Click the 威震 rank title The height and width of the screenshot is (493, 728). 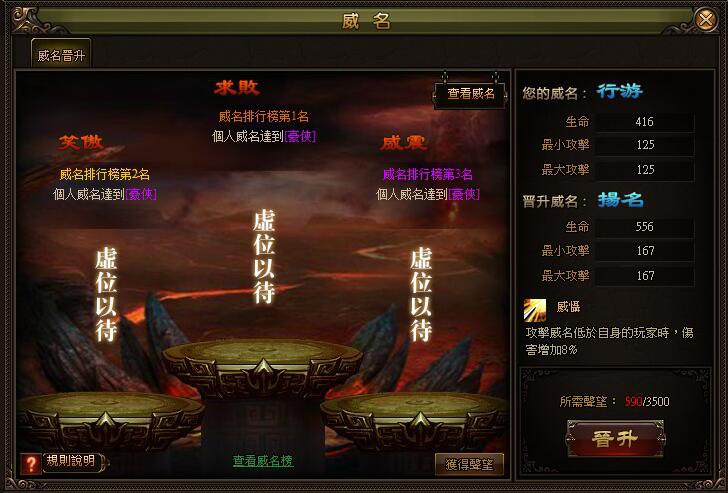[x=403, y=143]
